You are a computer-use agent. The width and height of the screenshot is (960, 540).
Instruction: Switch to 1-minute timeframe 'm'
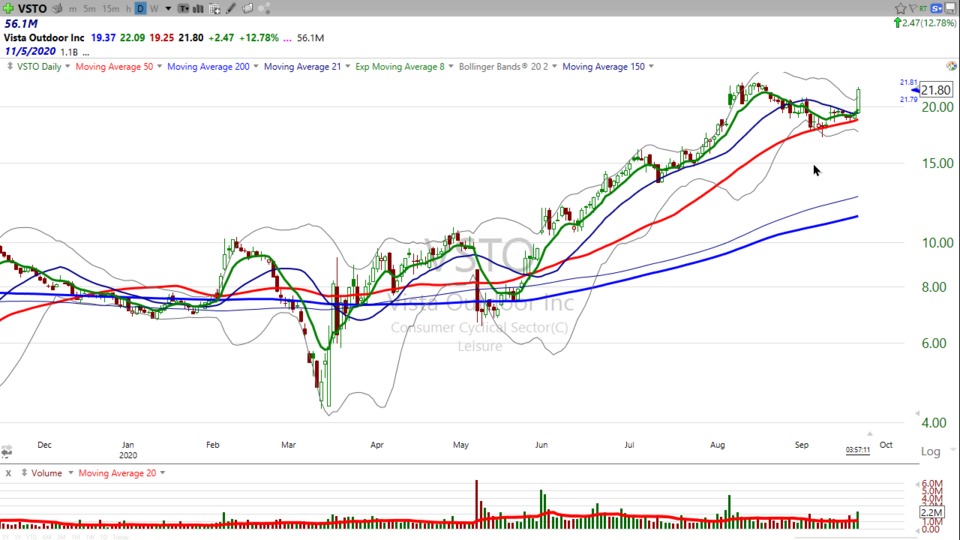coord(73,9)
